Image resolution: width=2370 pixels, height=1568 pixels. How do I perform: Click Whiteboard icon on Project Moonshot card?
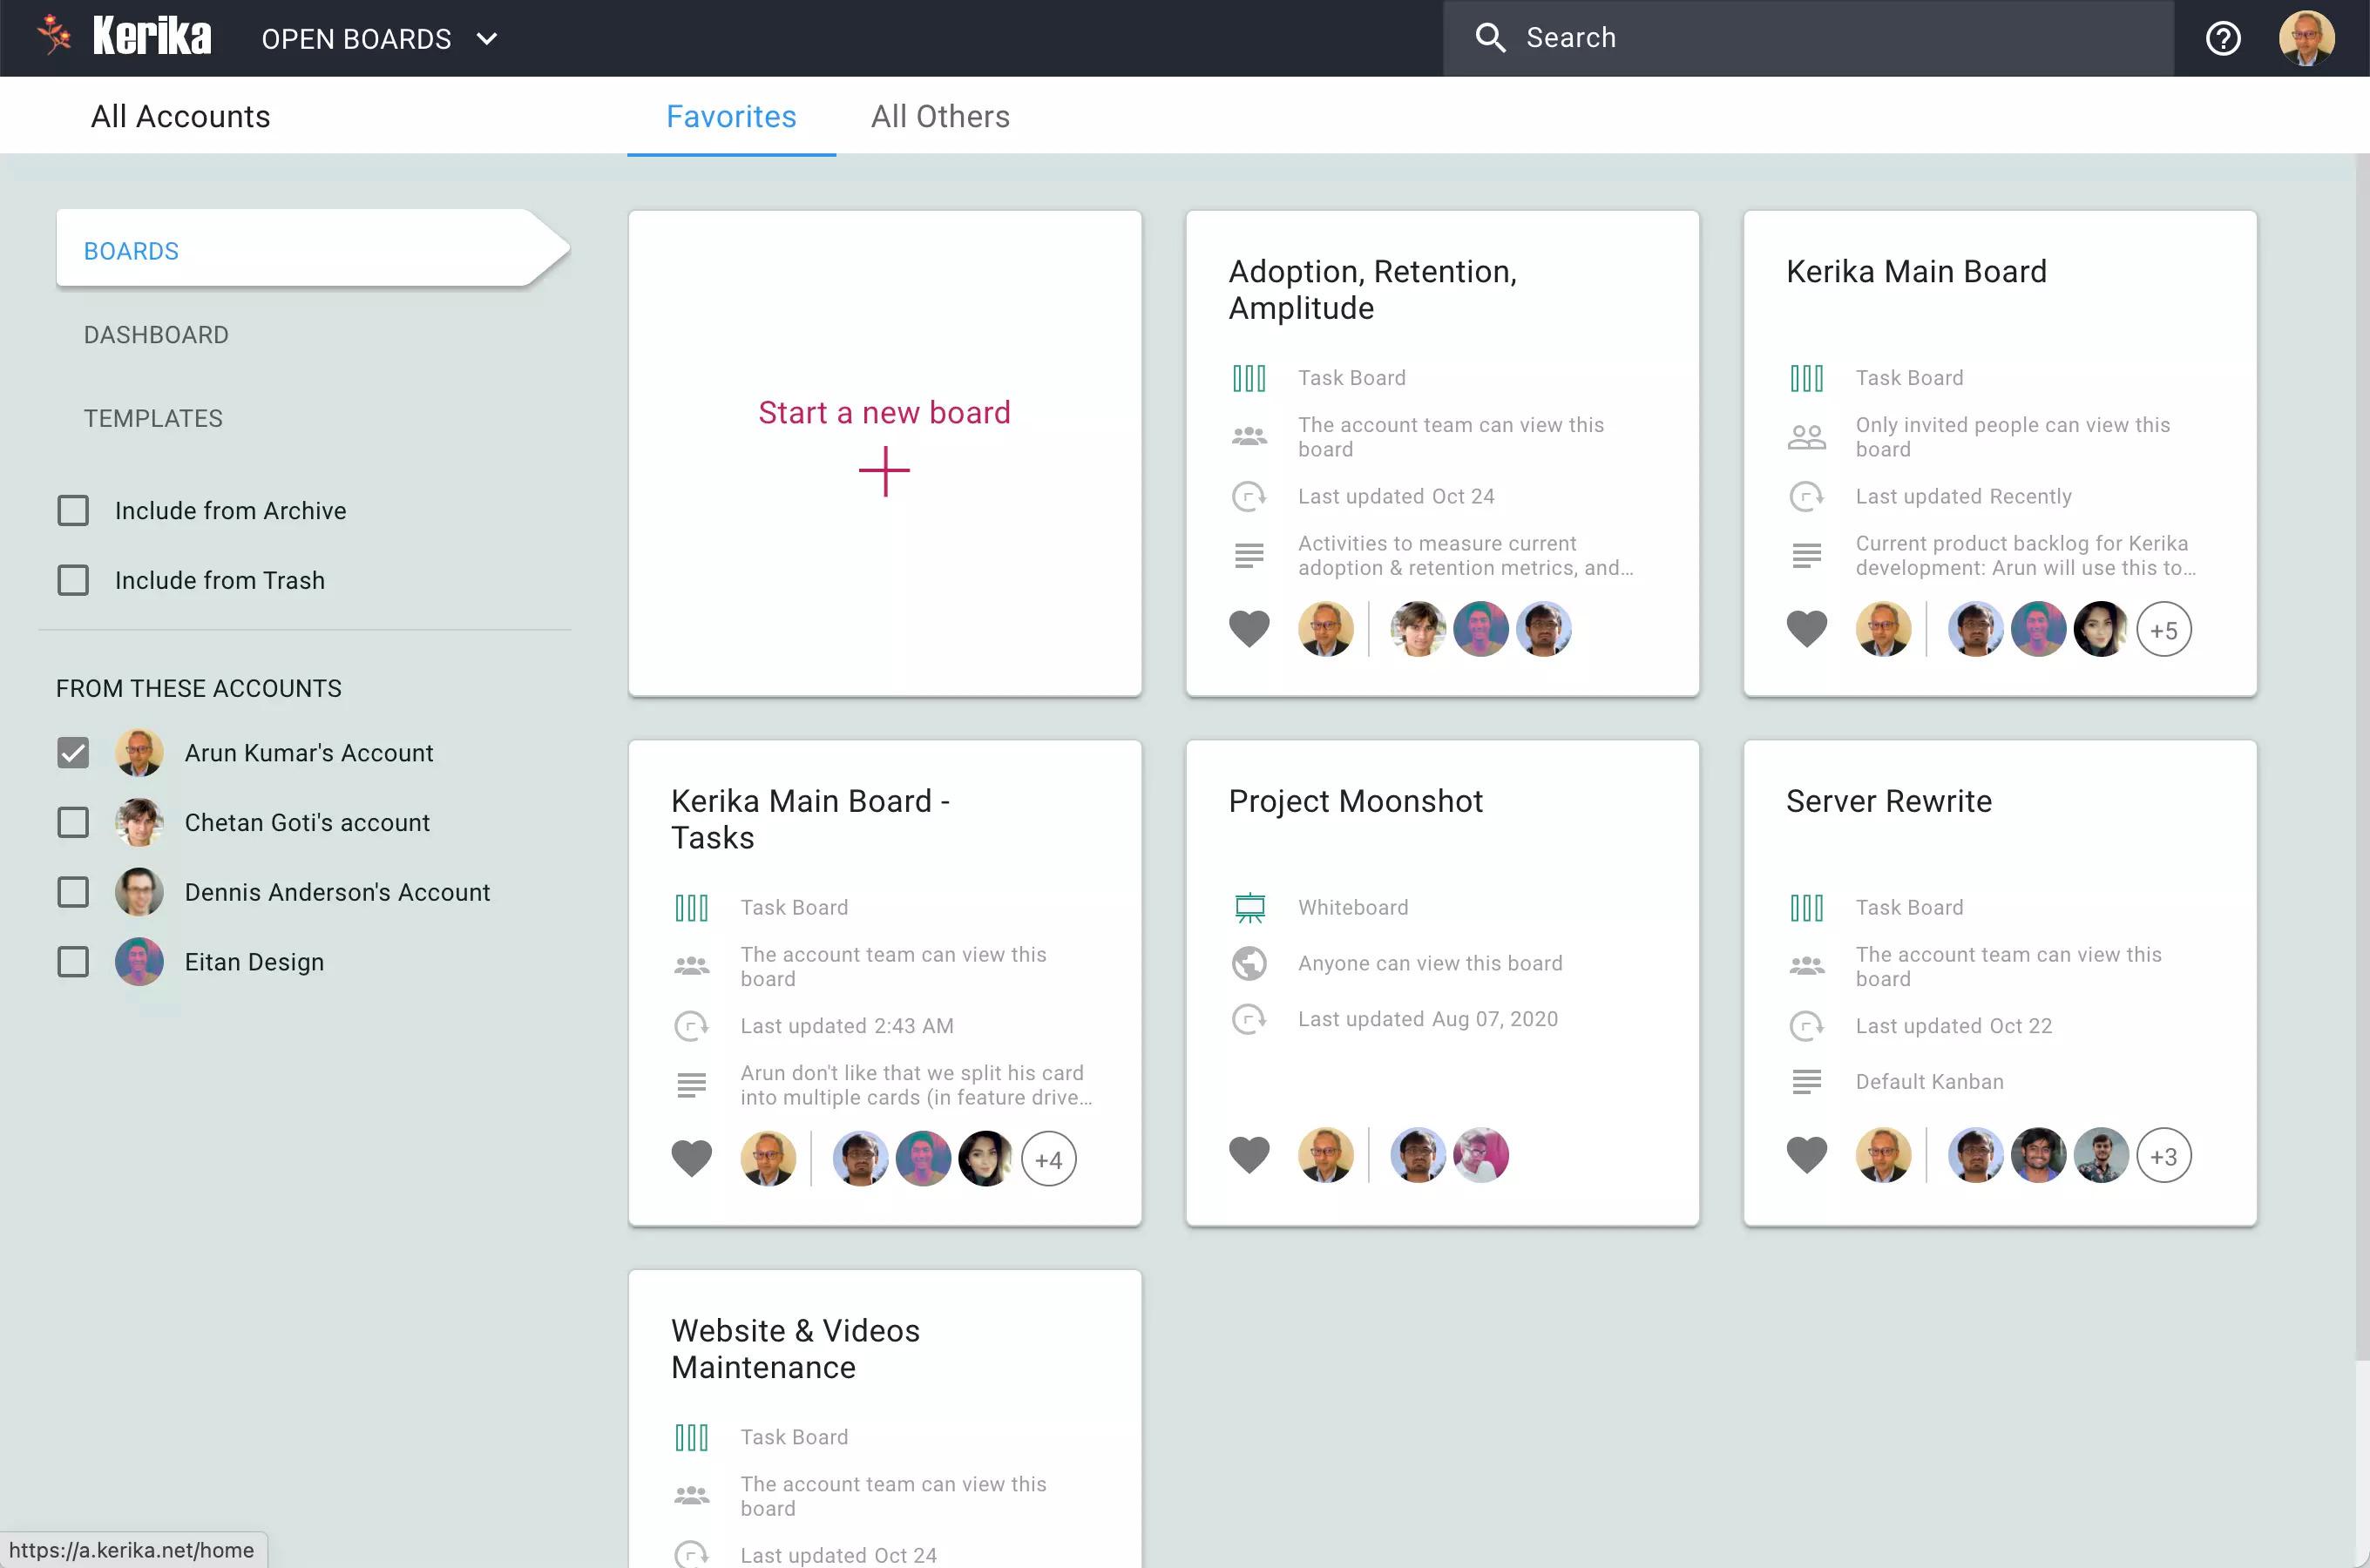coord(1249,907)
